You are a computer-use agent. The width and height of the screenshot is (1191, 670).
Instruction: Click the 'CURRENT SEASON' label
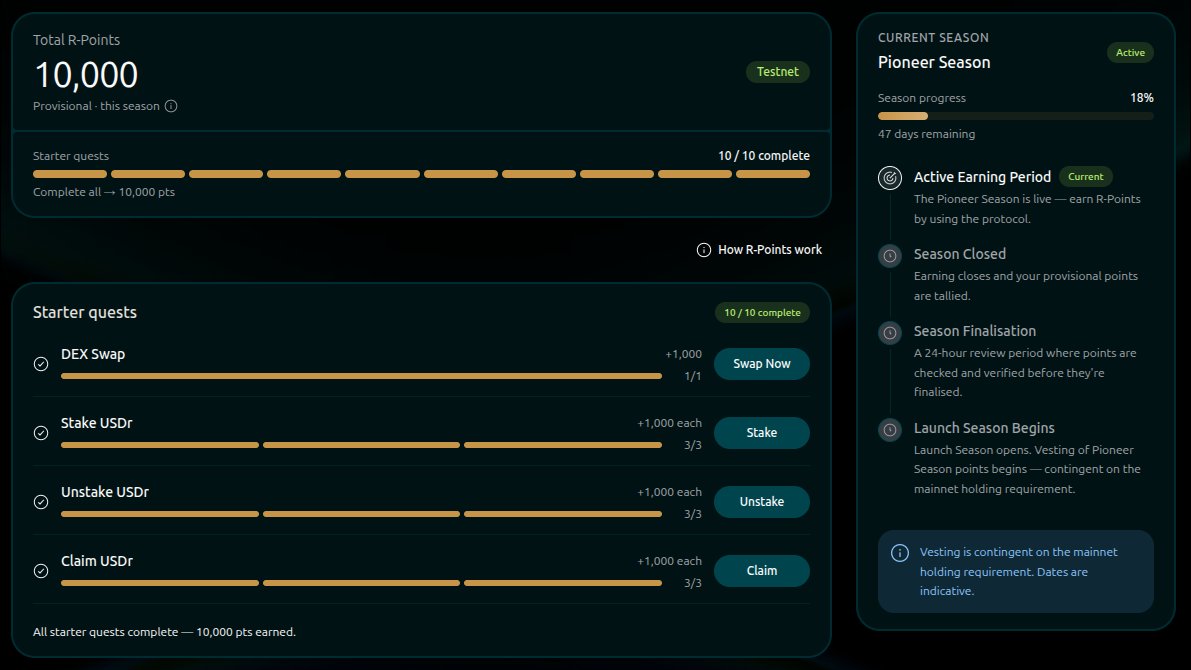pos(934,38)
